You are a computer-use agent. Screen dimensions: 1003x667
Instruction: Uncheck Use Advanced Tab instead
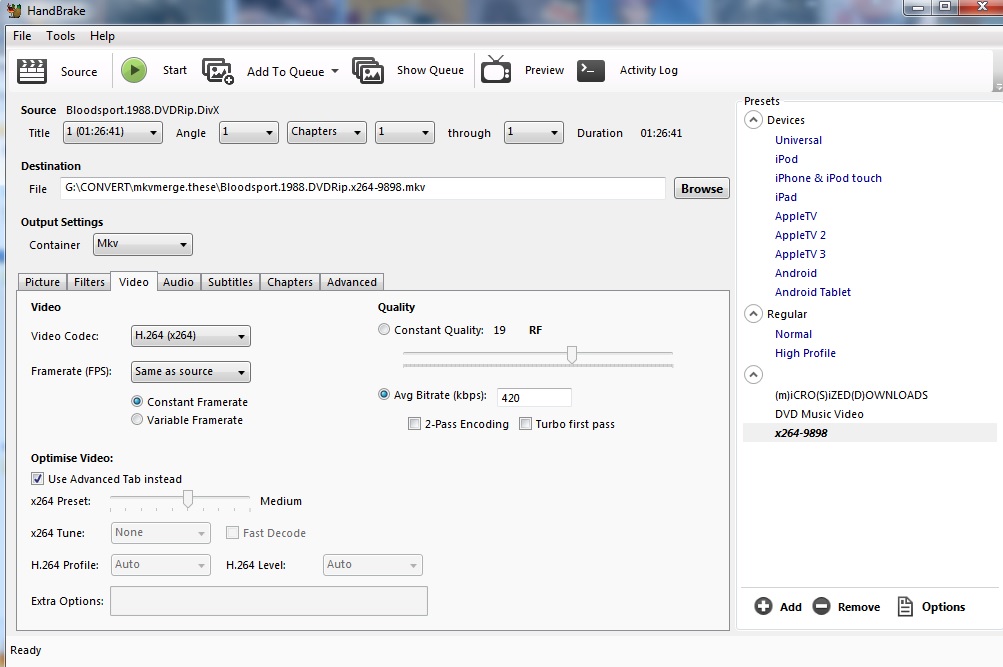38,479
